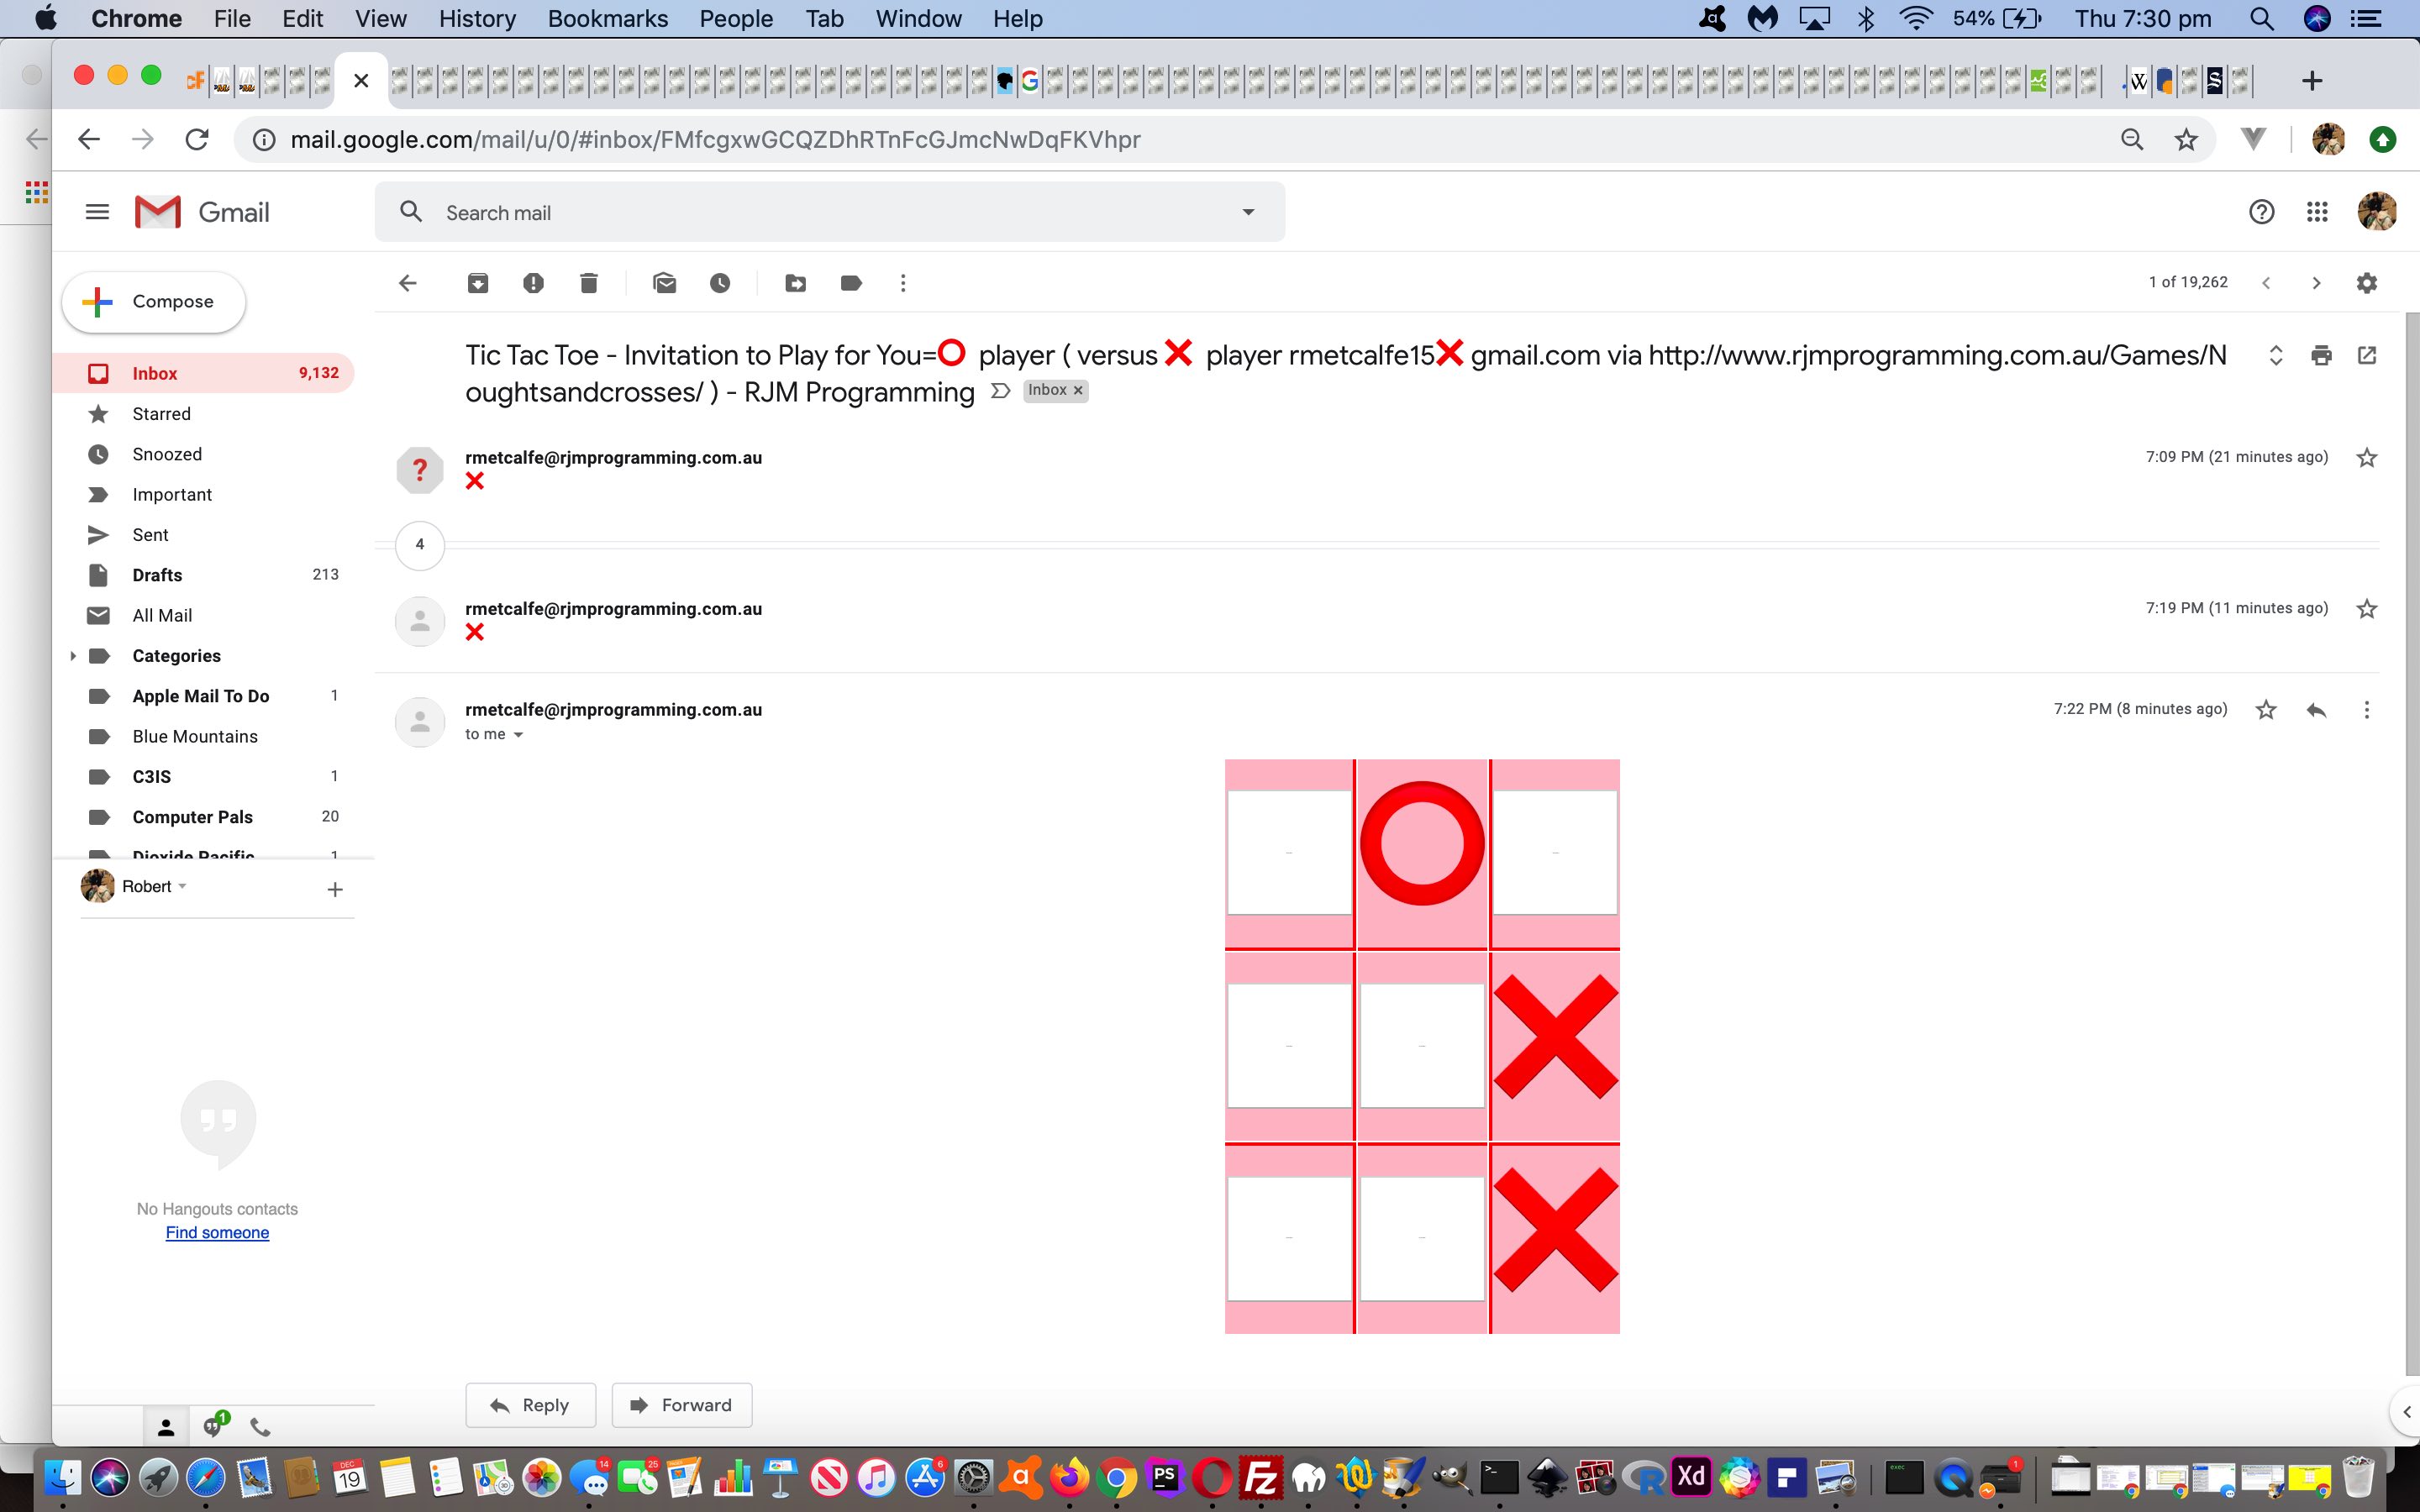
Task: Click the report spam icon in toolbar
Action: [x=533, y=282]
